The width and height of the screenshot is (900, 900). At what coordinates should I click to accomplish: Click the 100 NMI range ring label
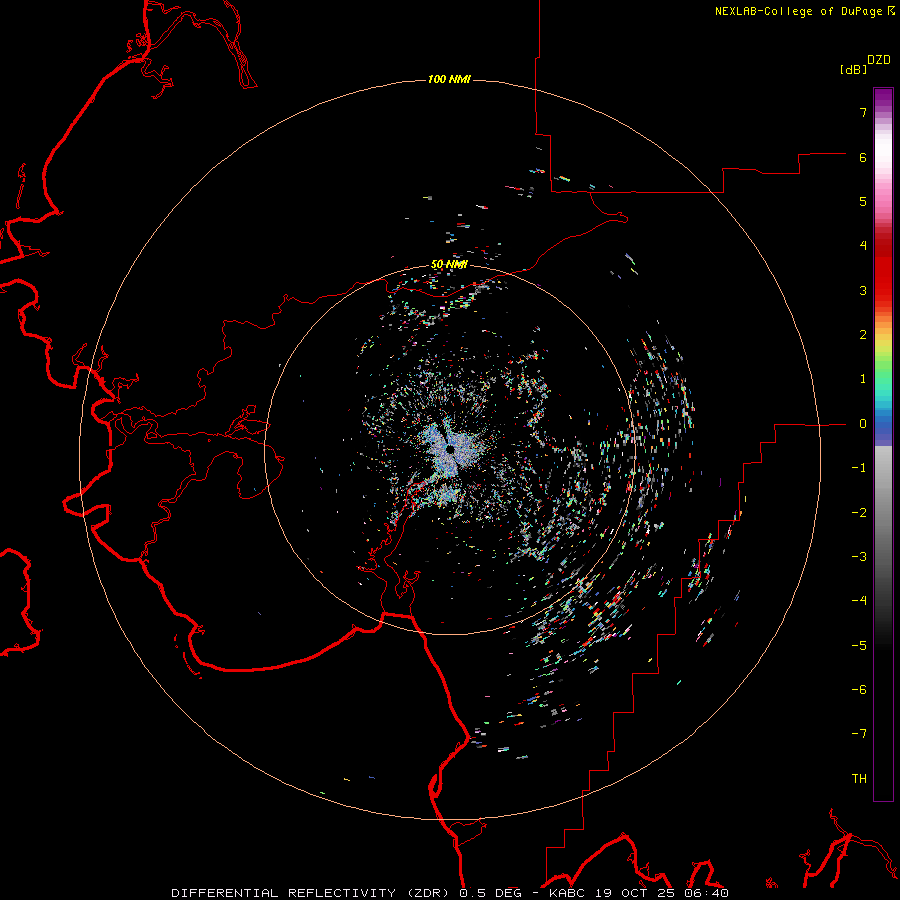pyautogui.click(x=449, y=79)
